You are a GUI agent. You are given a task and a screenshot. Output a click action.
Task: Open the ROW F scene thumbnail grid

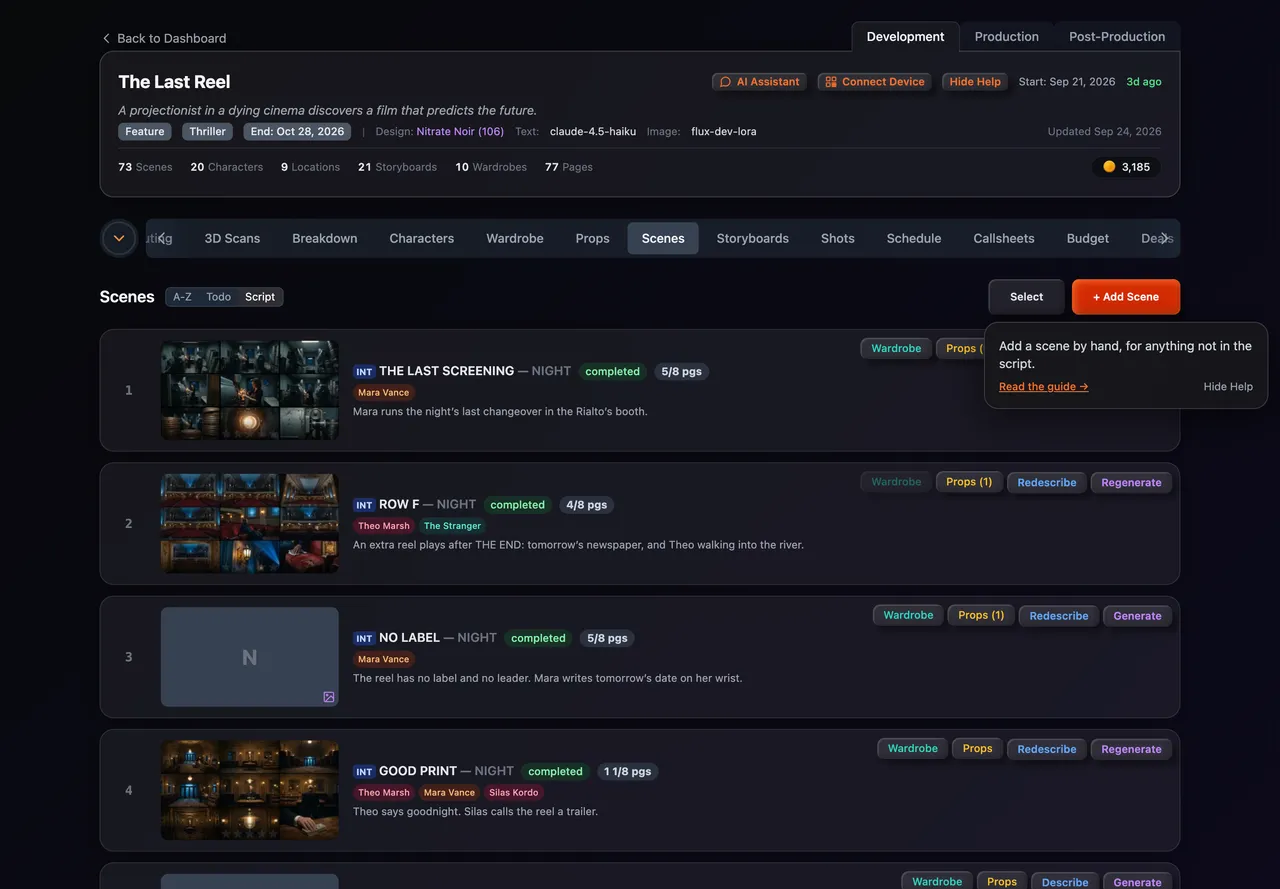tap(250, 523)
